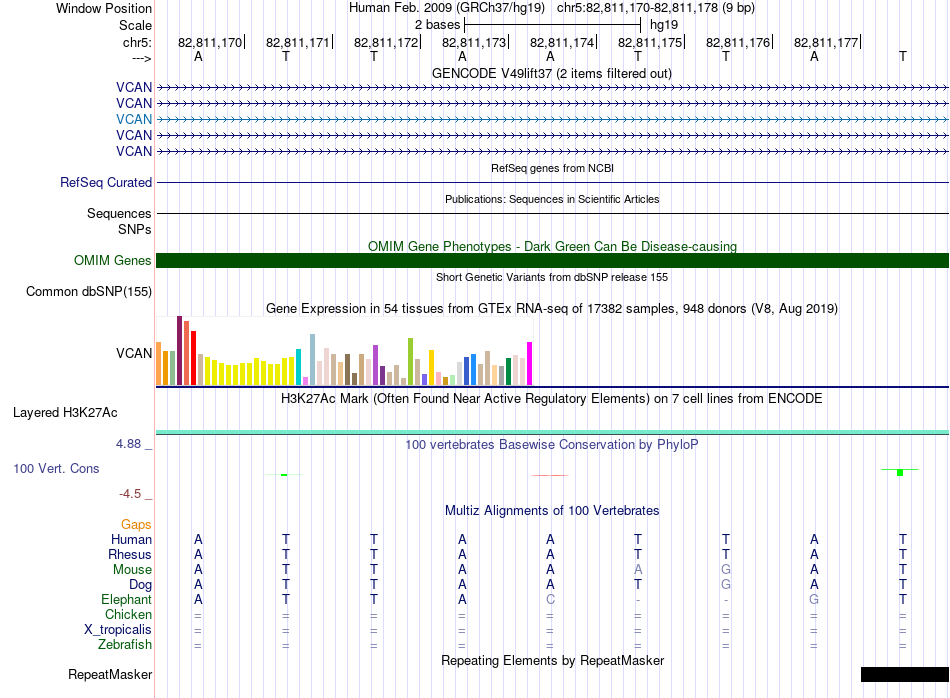Click the tallest maroon GTEx expression bar

point(179,350)
